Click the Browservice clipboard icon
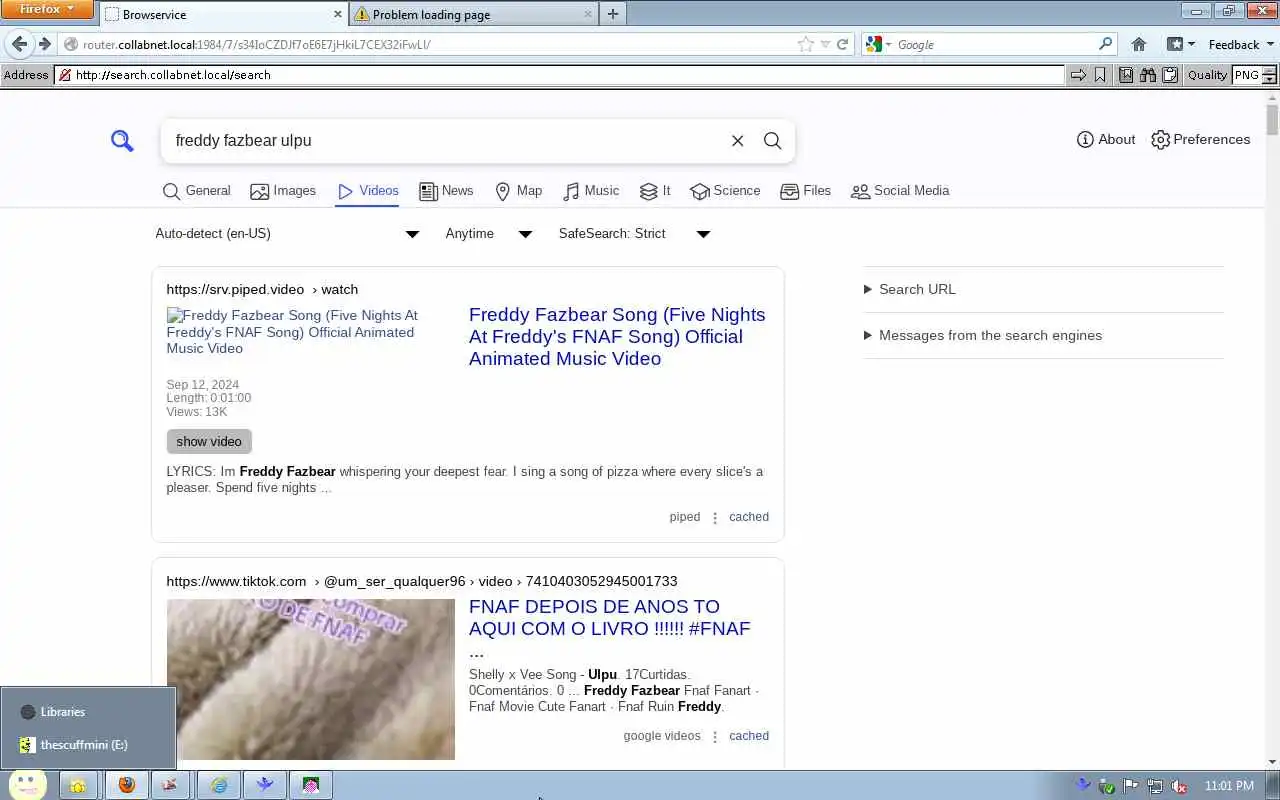The width and height of the screenshot is (1280, 800). (x=1170, y=75)
